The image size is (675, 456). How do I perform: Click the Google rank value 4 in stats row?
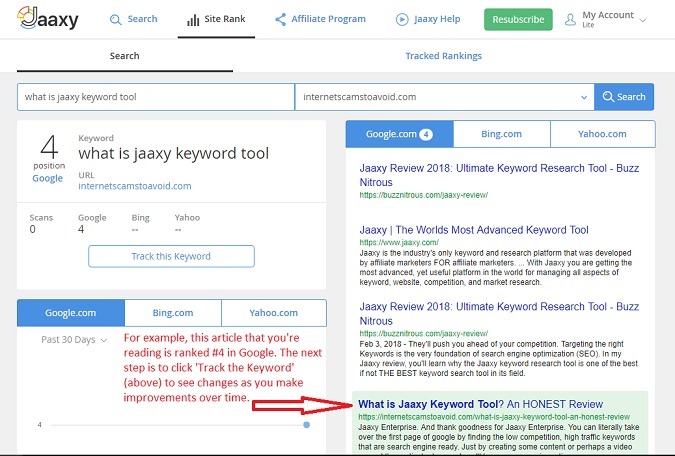[81, 230]
